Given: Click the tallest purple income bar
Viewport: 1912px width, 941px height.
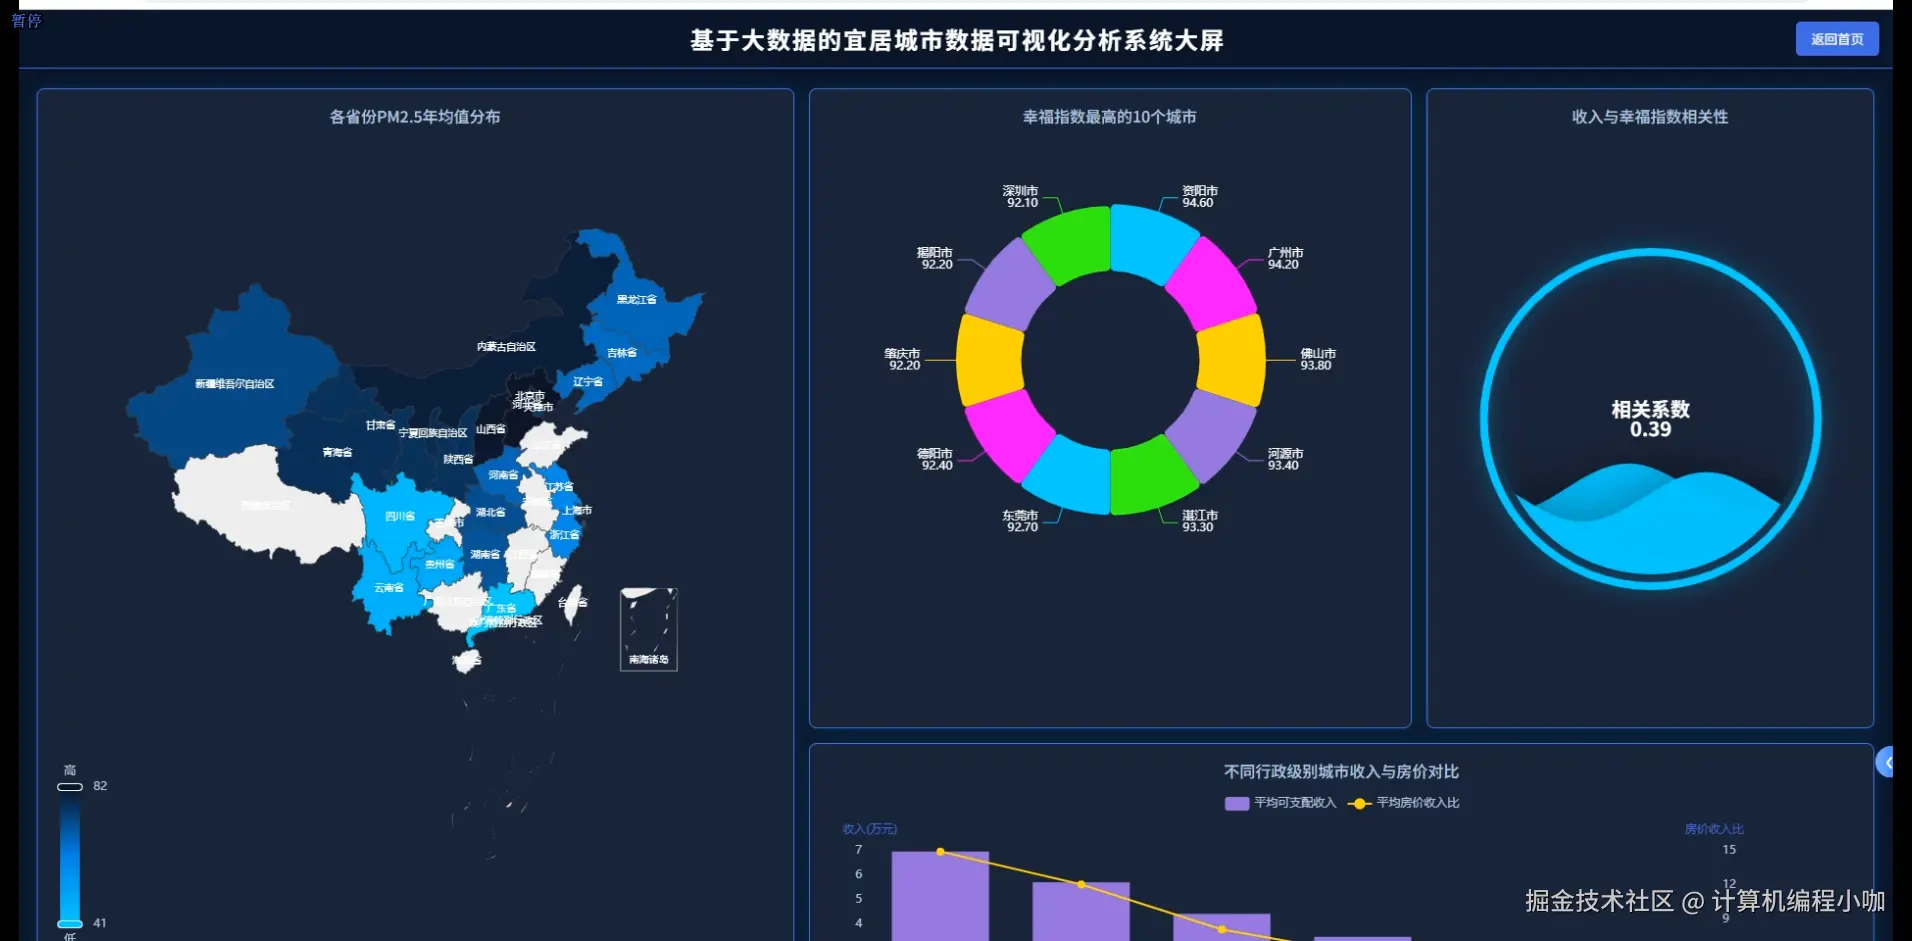Looking at the screenshot, I should pos(940,896).
